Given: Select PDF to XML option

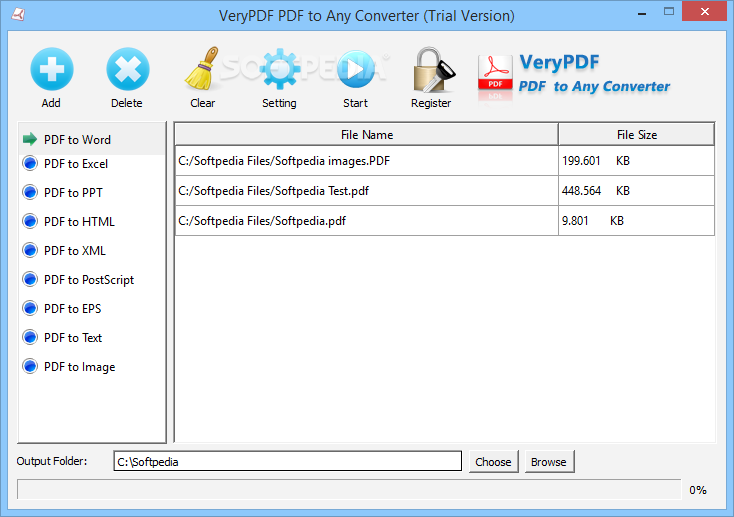Looking at the screenshot, I should point(64,251).
